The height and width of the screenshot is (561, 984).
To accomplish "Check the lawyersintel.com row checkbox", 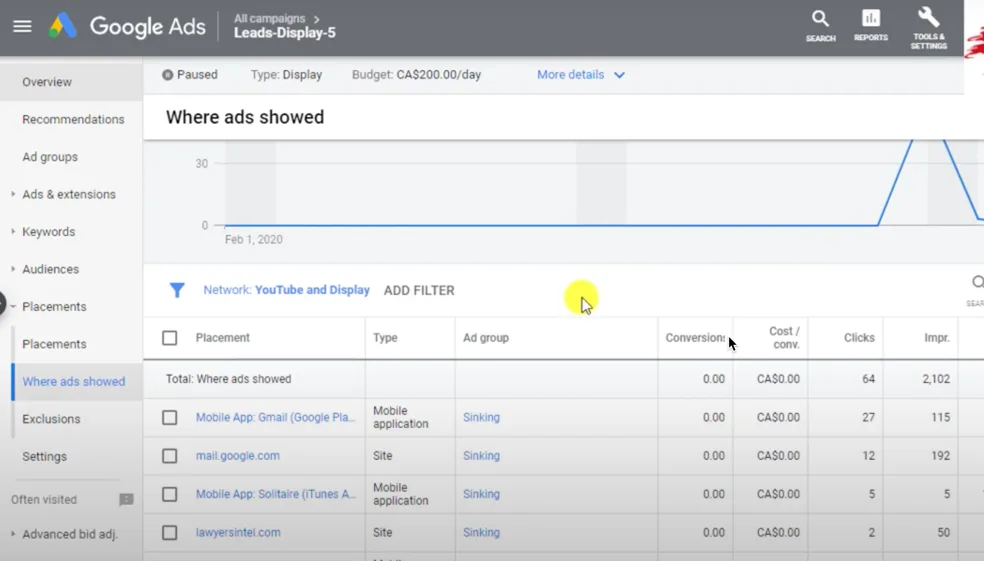I will tap(169, 533).
